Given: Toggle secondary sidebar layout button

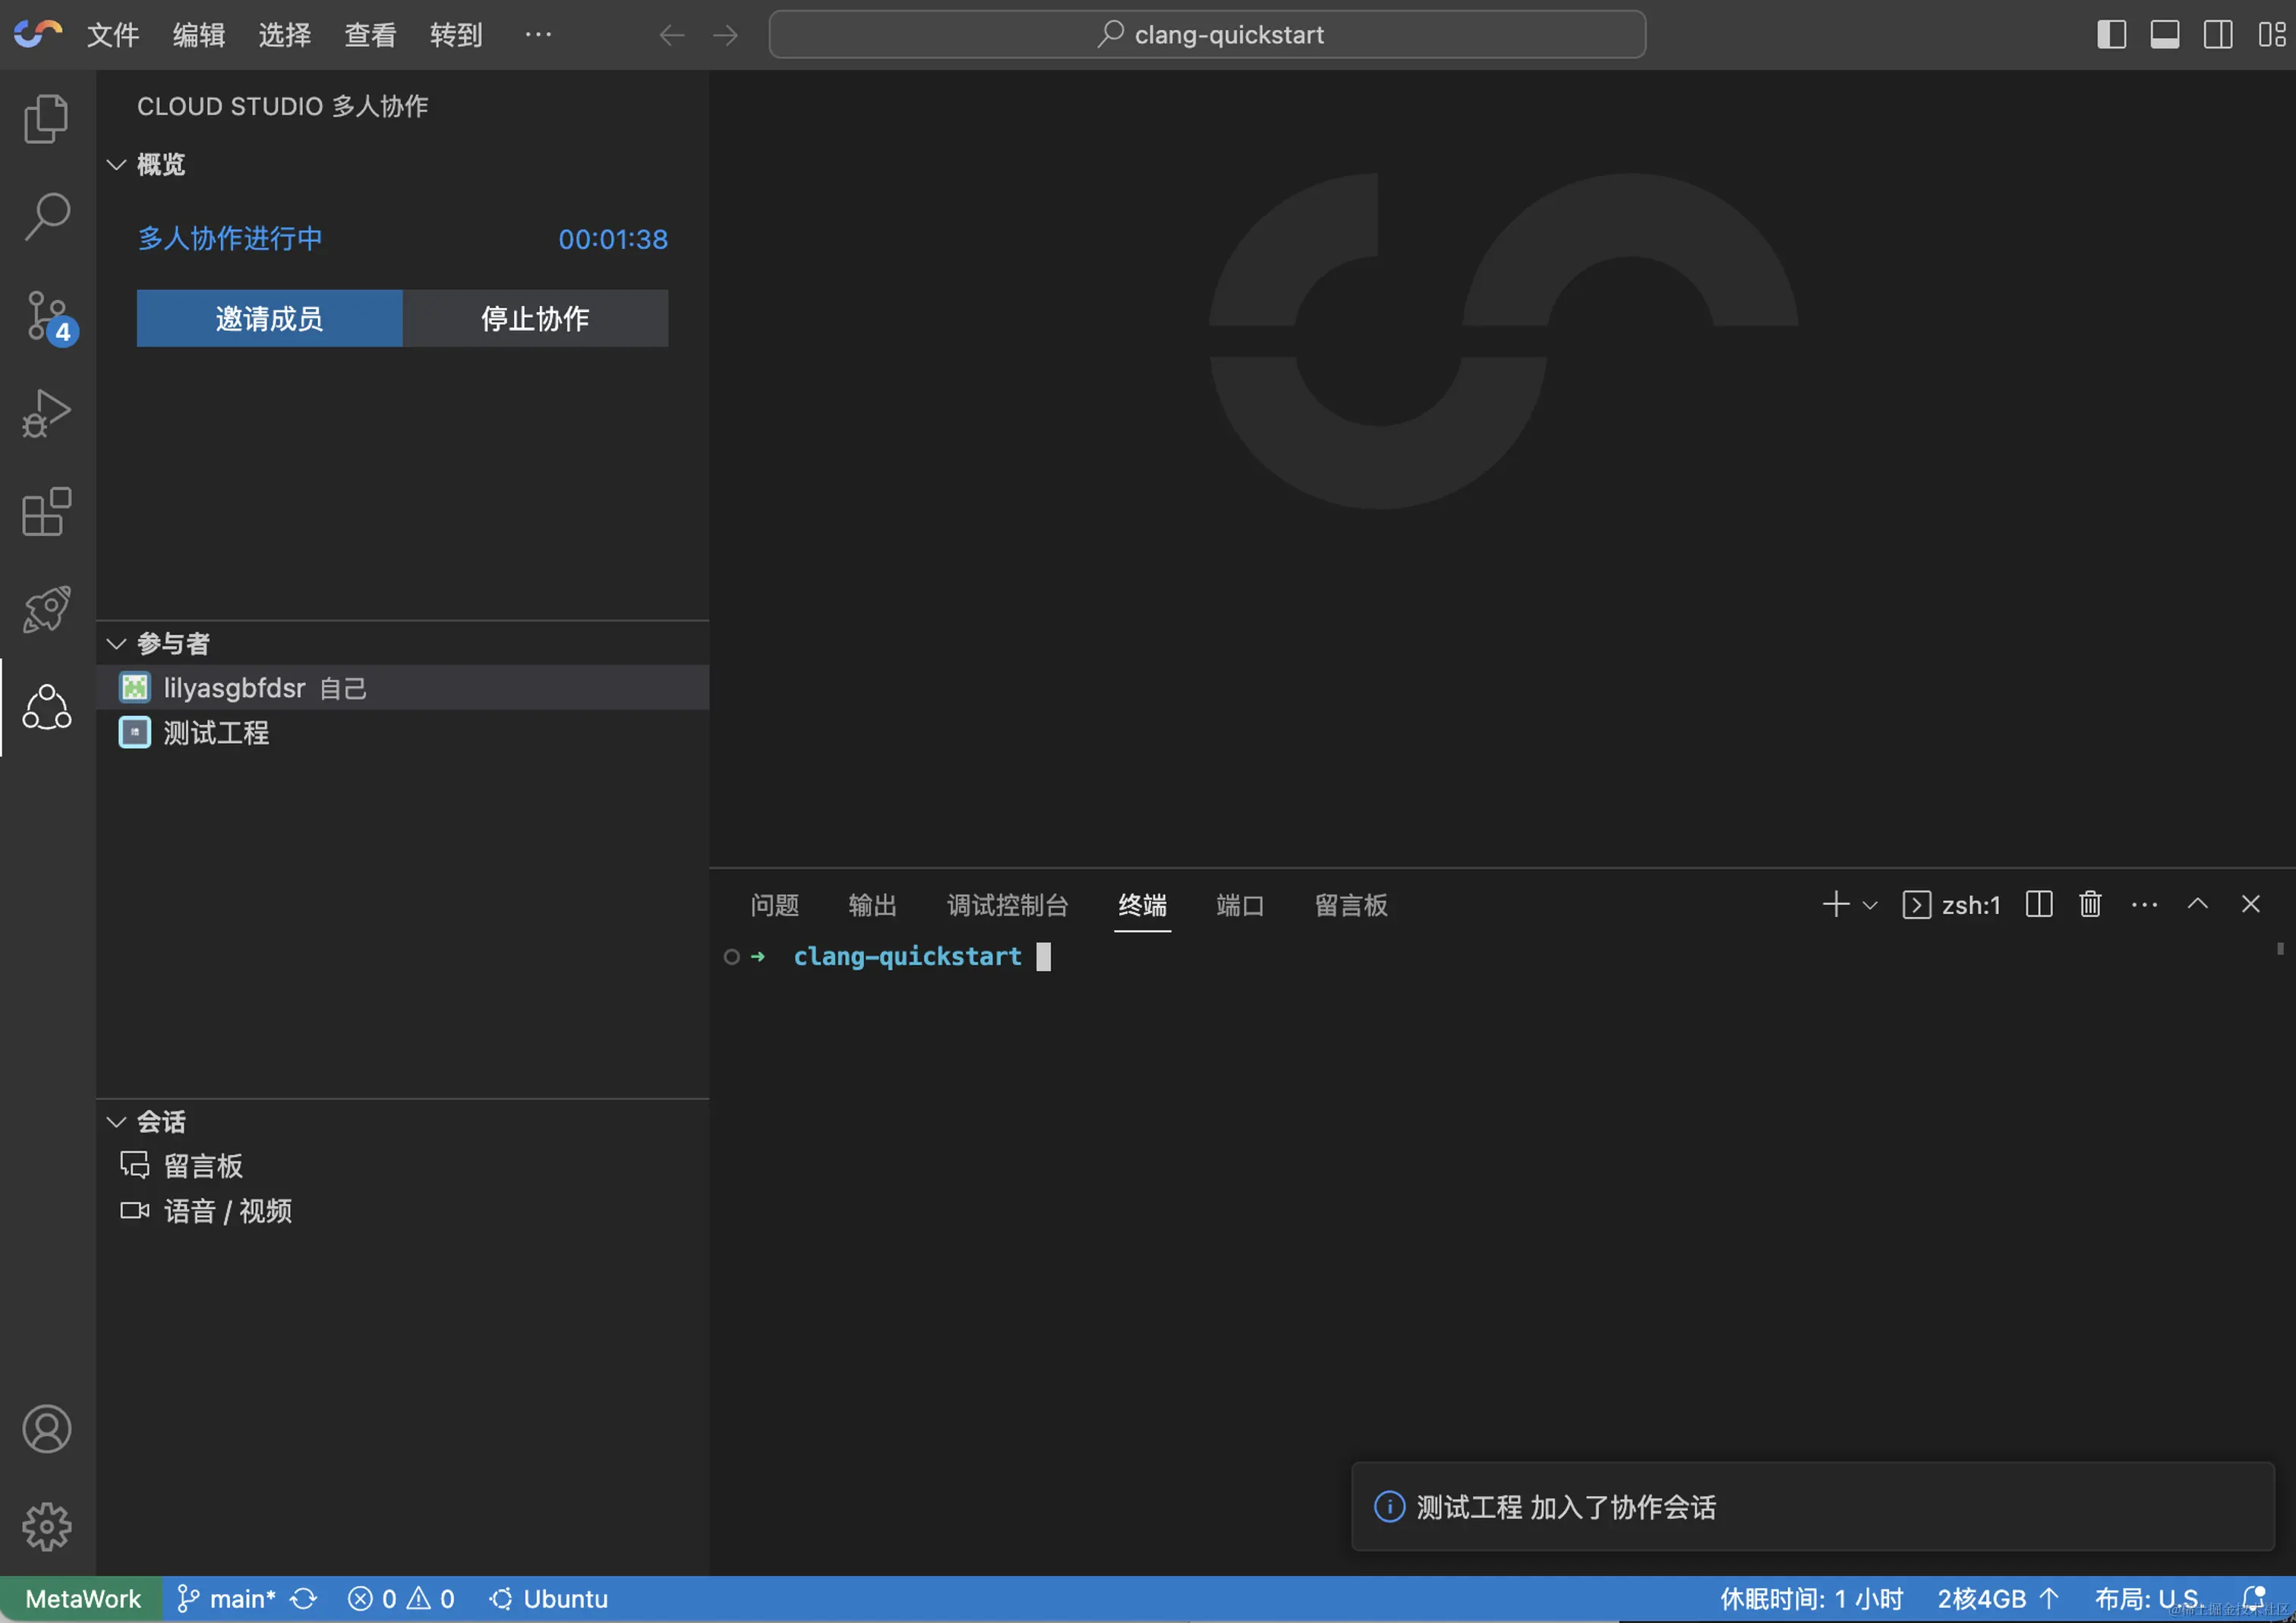Looking at the screenshot, I should (x=2217, y=35).
